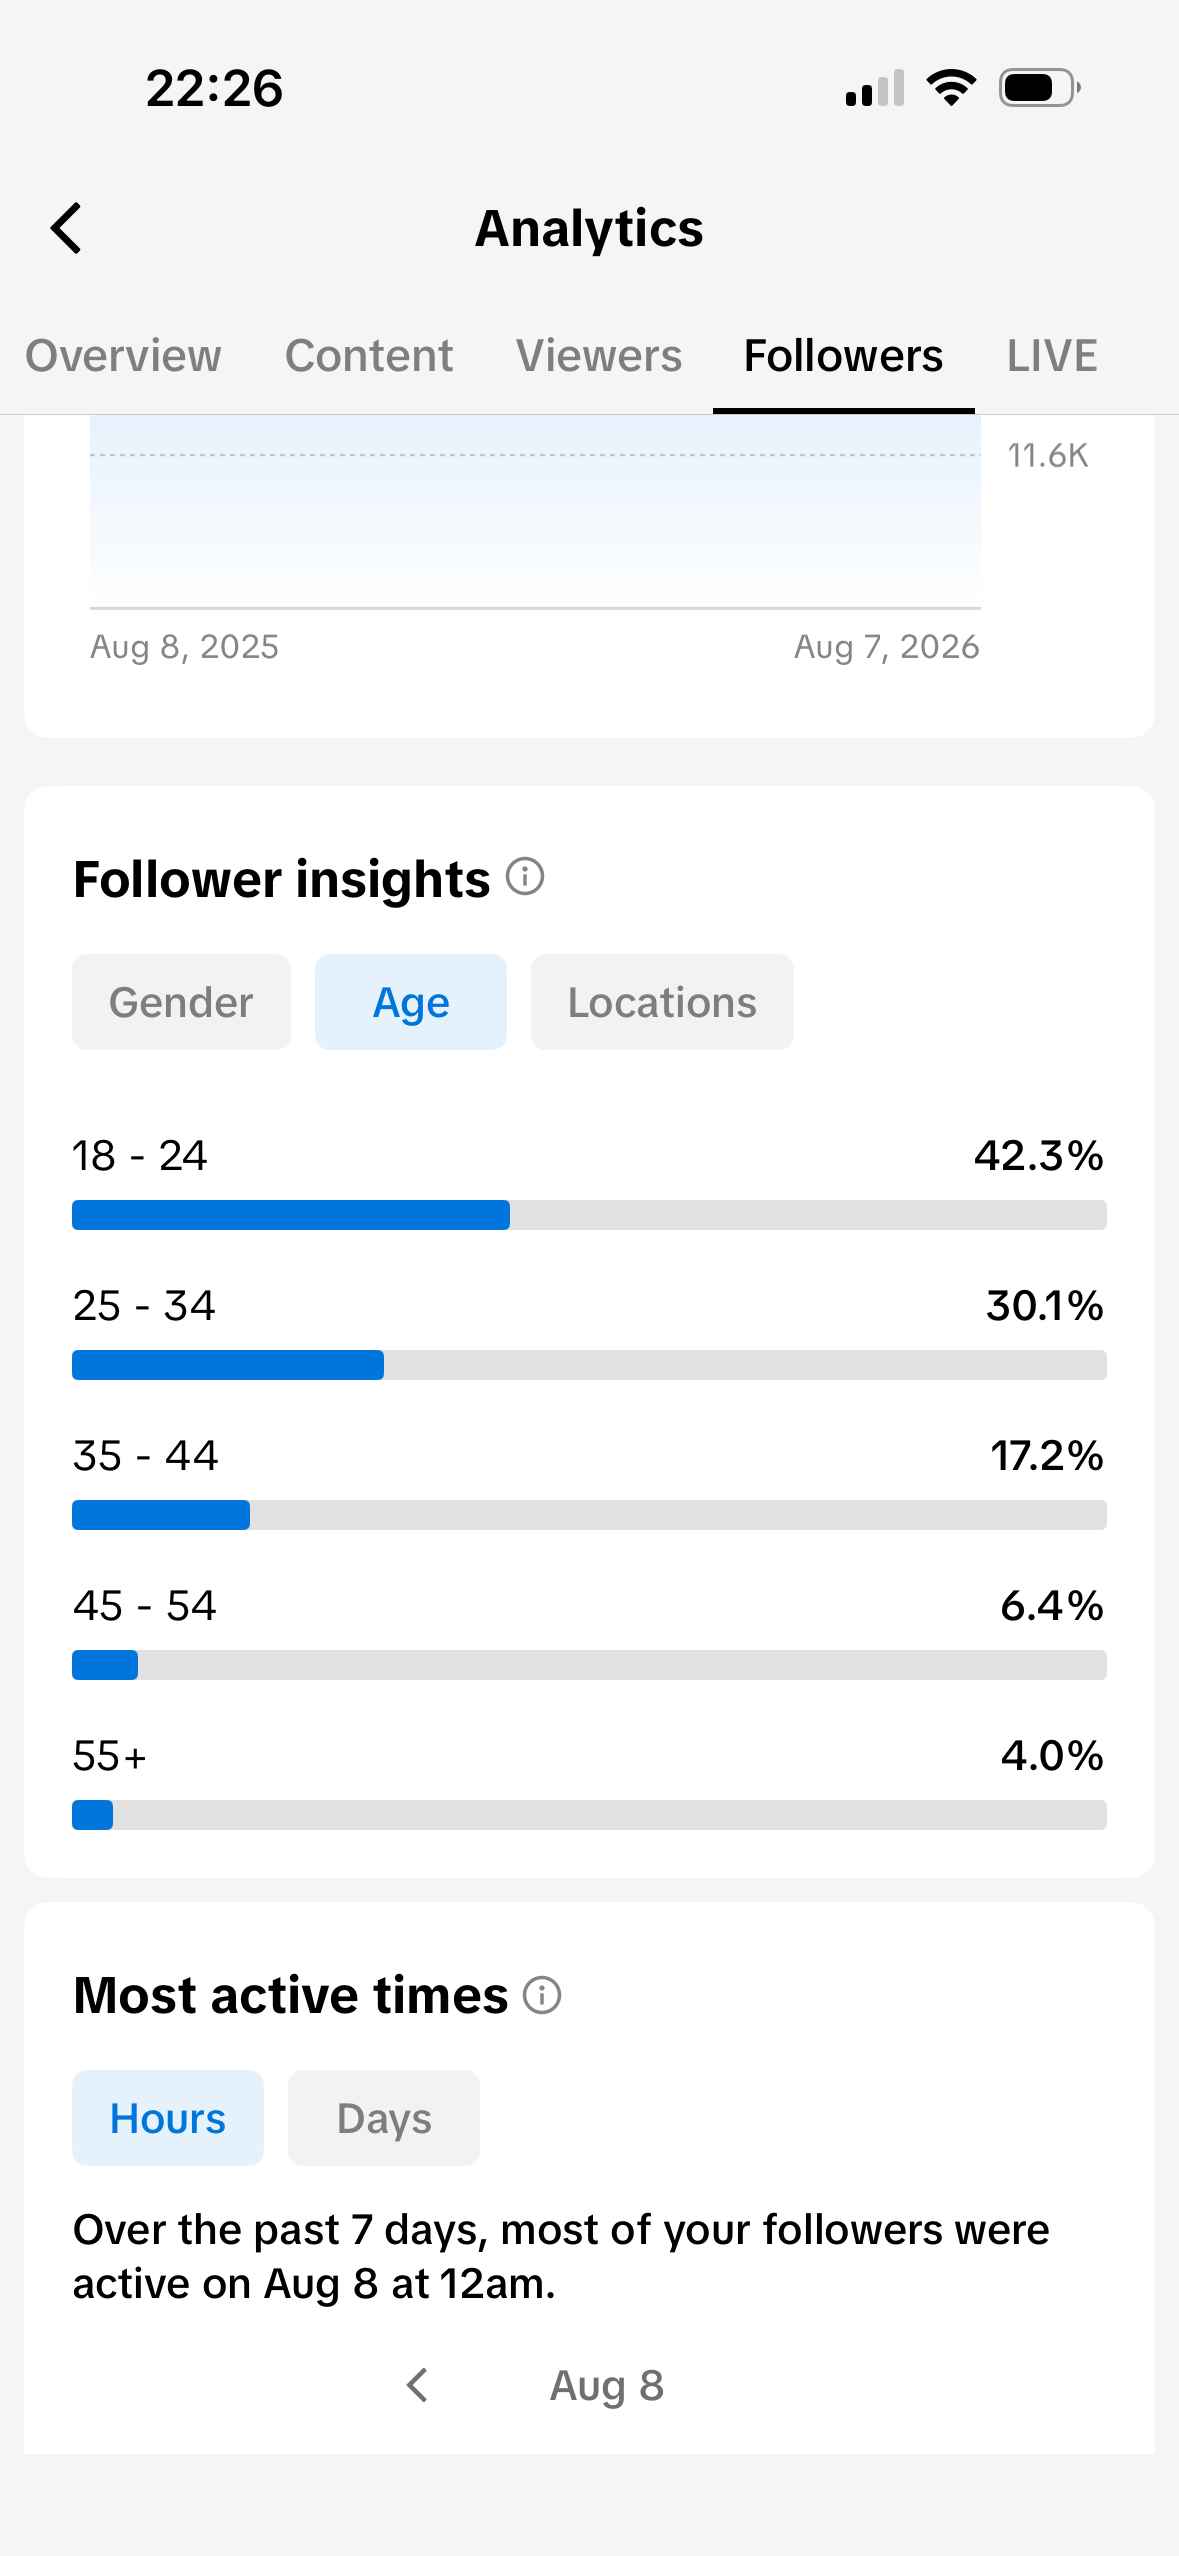Tap the Wi-Fi status icon
This screenshot has width=1179, height=2556.
point(951,88)
